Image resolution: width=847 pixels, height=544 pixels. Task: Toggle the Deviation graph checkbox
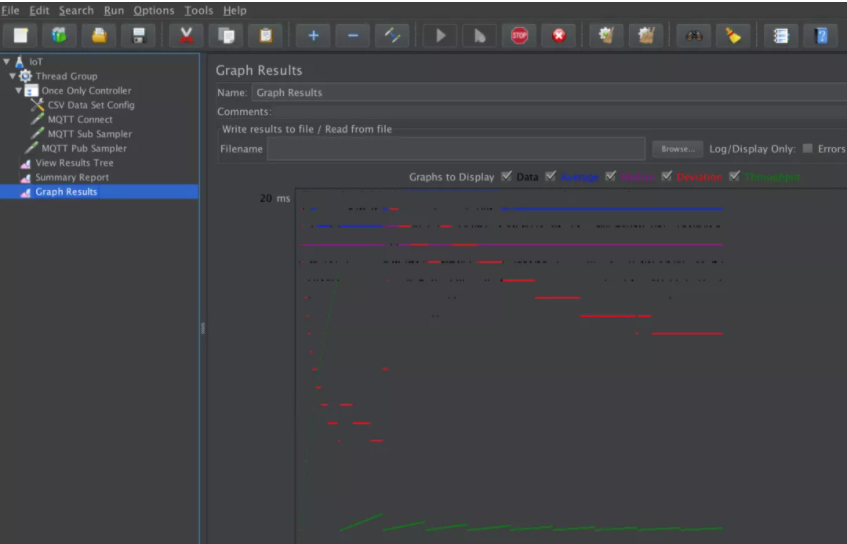click(667, 176)
